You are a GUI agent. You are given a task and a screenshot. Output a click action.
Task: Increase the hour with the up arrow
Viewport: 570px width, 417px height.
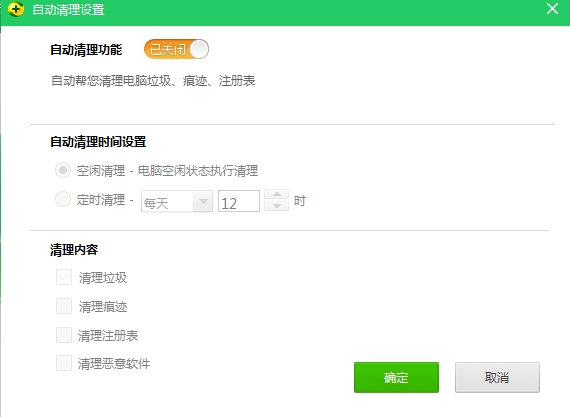[277, 195]
